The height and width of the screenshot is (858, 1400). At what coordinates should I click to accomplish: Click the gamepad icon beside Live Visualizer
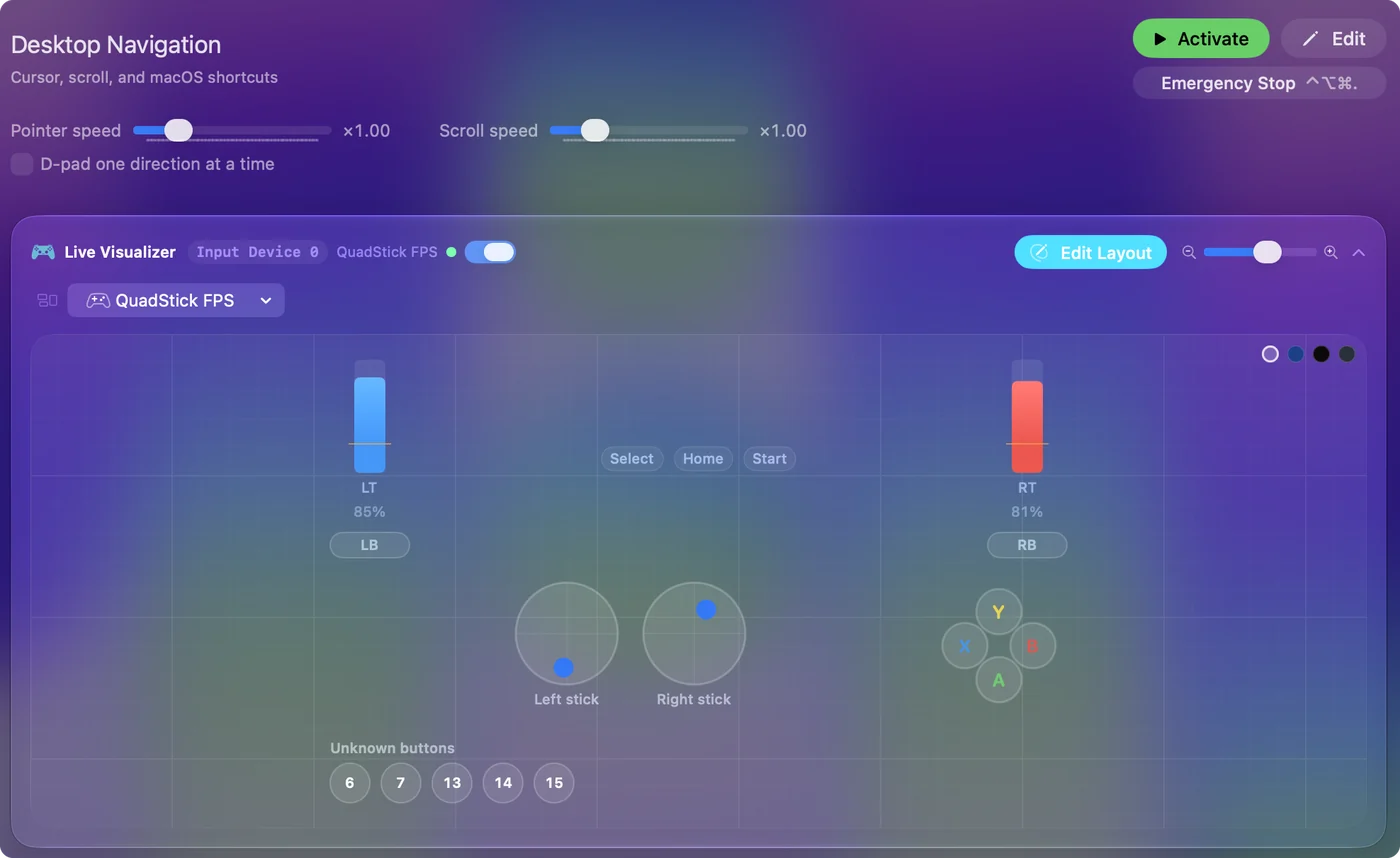tap(43, 252)
